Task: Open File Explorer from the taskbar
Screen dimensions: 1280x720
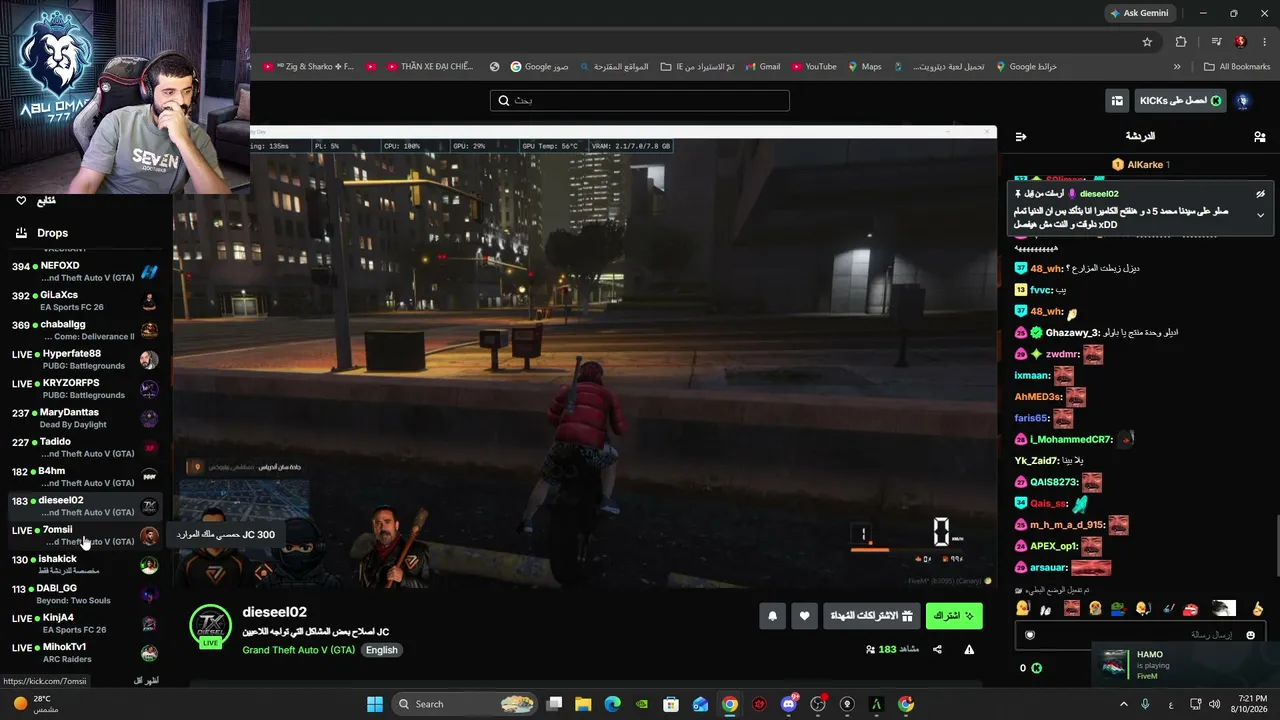Action: click(x=583, y=704)
